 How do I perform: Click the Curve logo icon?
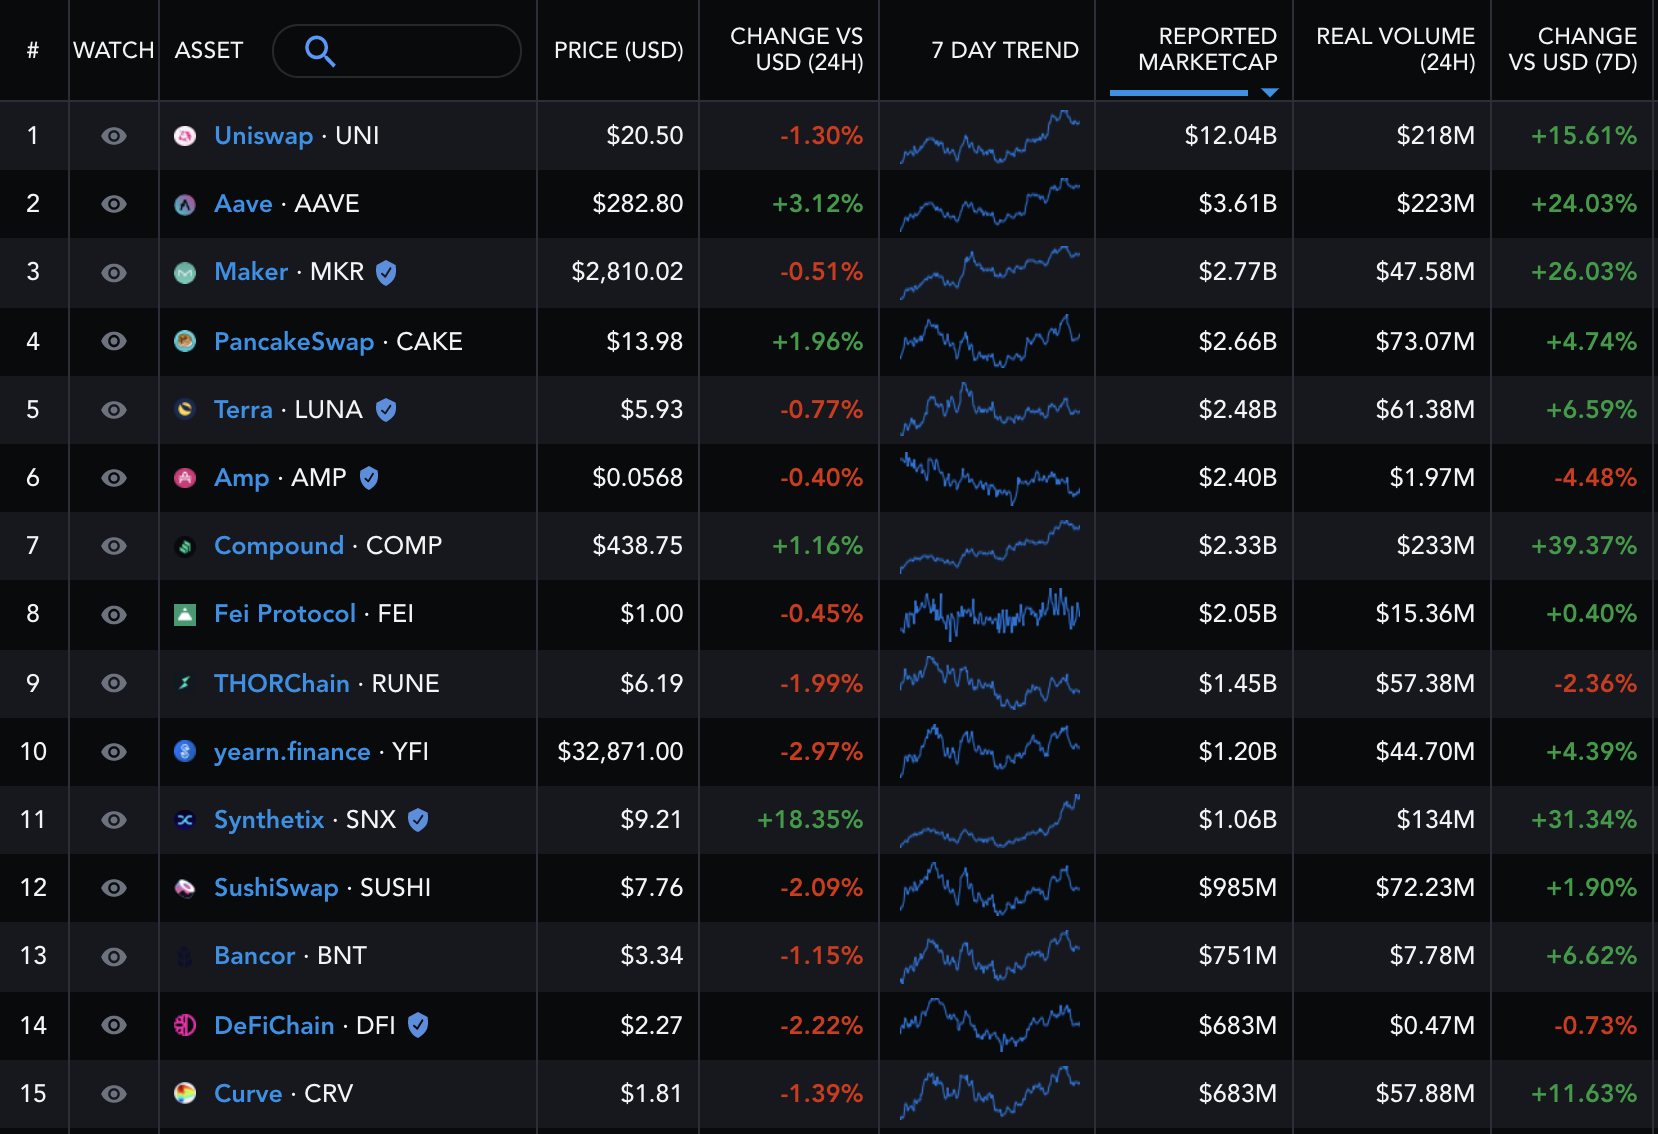[185, 1093]
